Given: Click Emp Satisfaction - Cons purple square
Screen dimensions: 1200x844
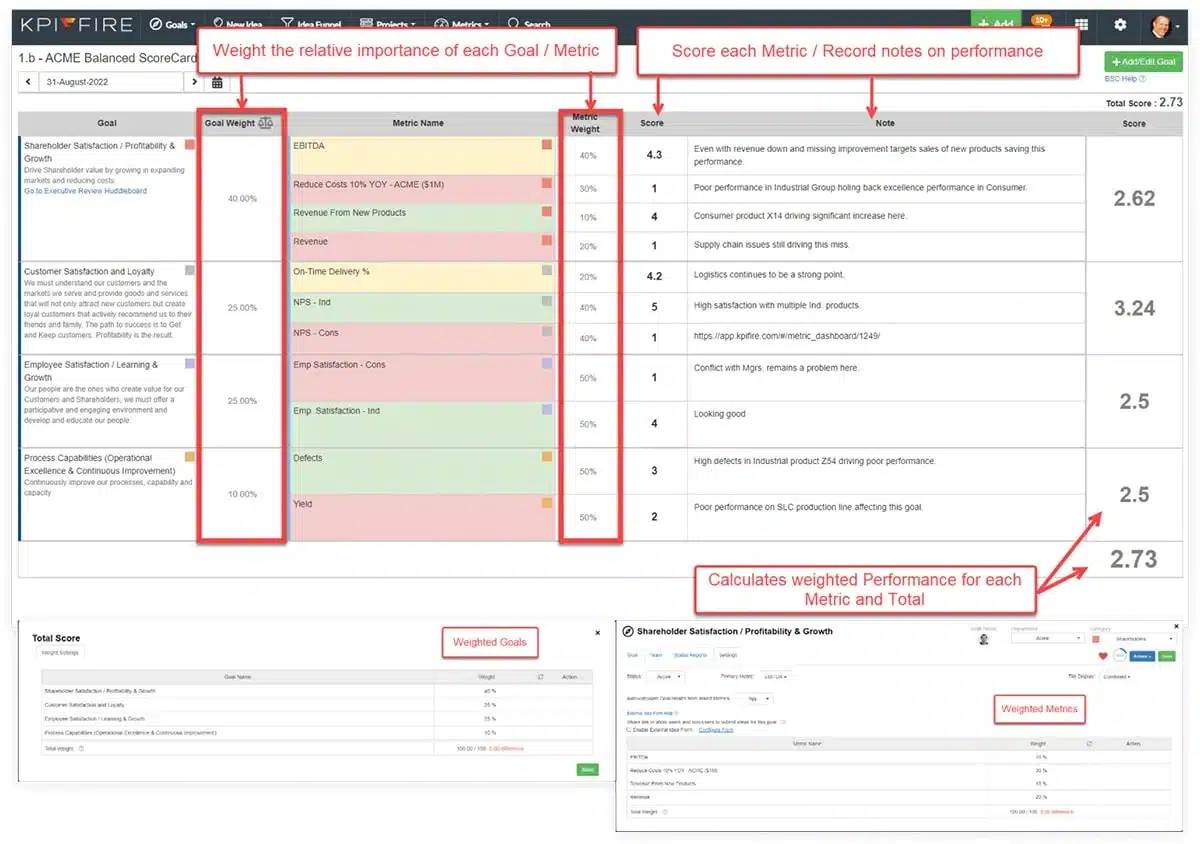Looking at the screenshot, I should pyautogui.click(x=547, y=364).
